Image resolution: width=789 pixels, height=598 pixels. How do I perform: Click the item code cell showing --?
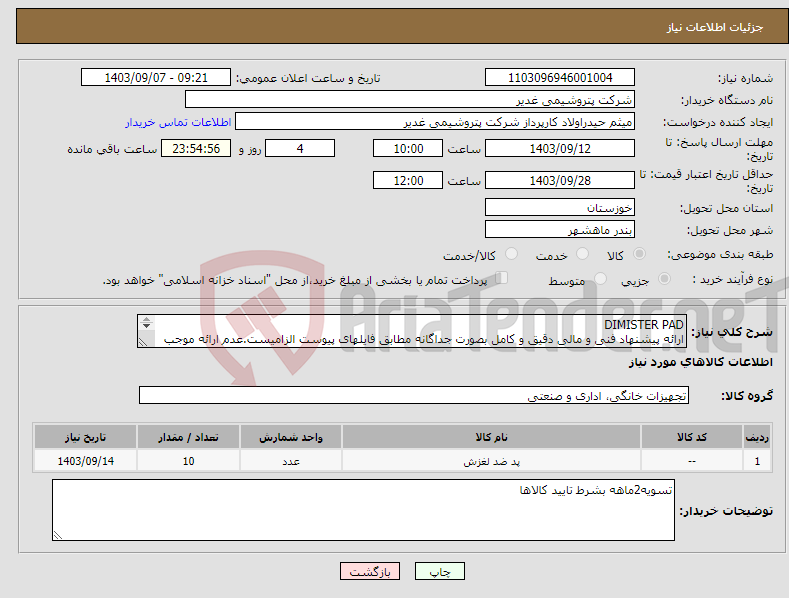692,461
